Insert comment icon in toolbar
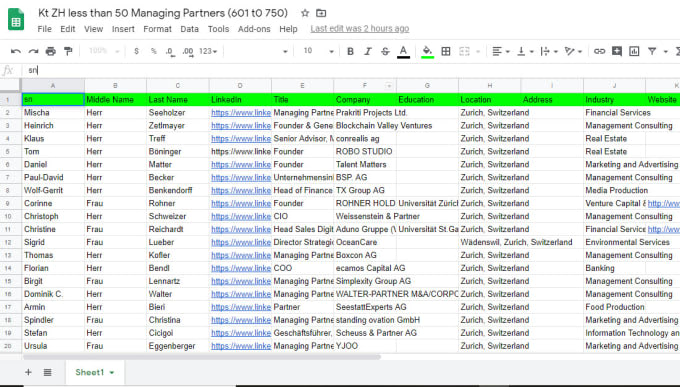680x387 pixels. pos(617,51)
